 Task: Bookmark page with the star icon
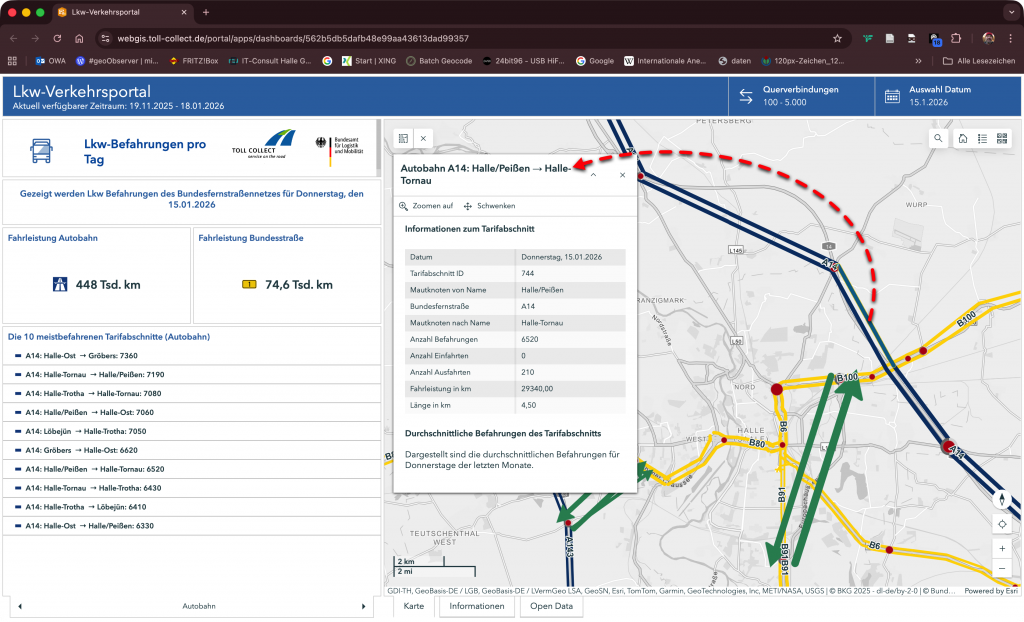click(x=837, y=38)
